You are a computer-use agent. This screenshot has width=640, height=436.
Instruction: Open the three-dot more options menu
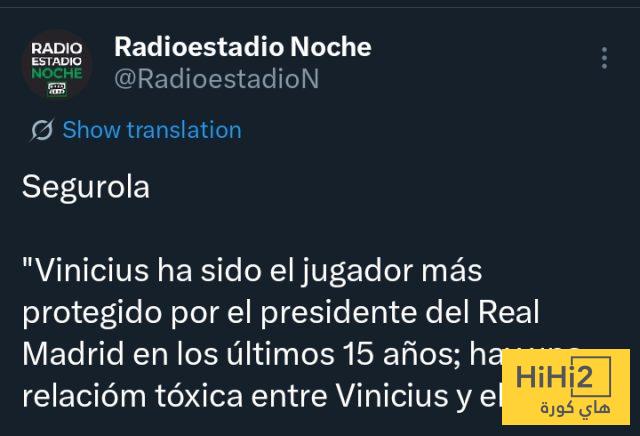[604, 58]
